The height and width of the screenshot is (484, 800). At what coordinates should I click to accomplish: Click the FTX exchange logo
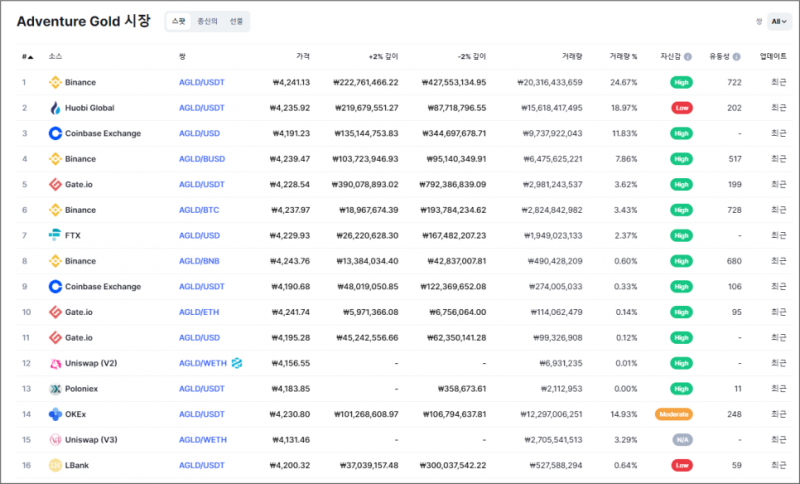pyautogui.click(x=55, y=235)
